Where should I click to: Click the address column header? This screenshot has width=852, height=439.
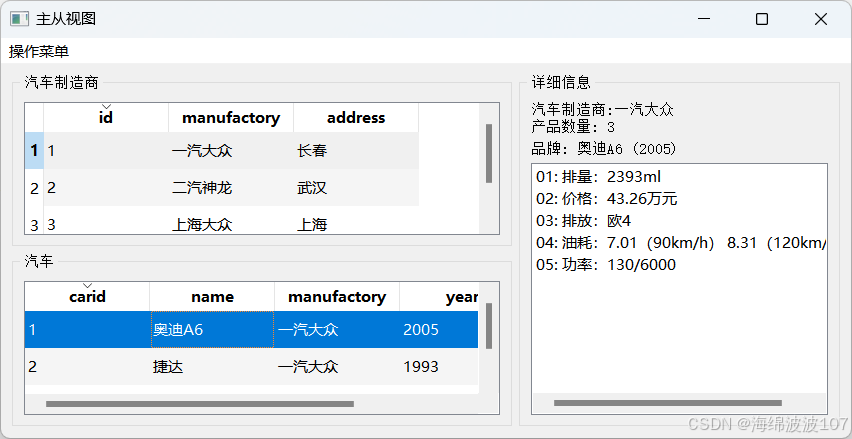[356, 118]
